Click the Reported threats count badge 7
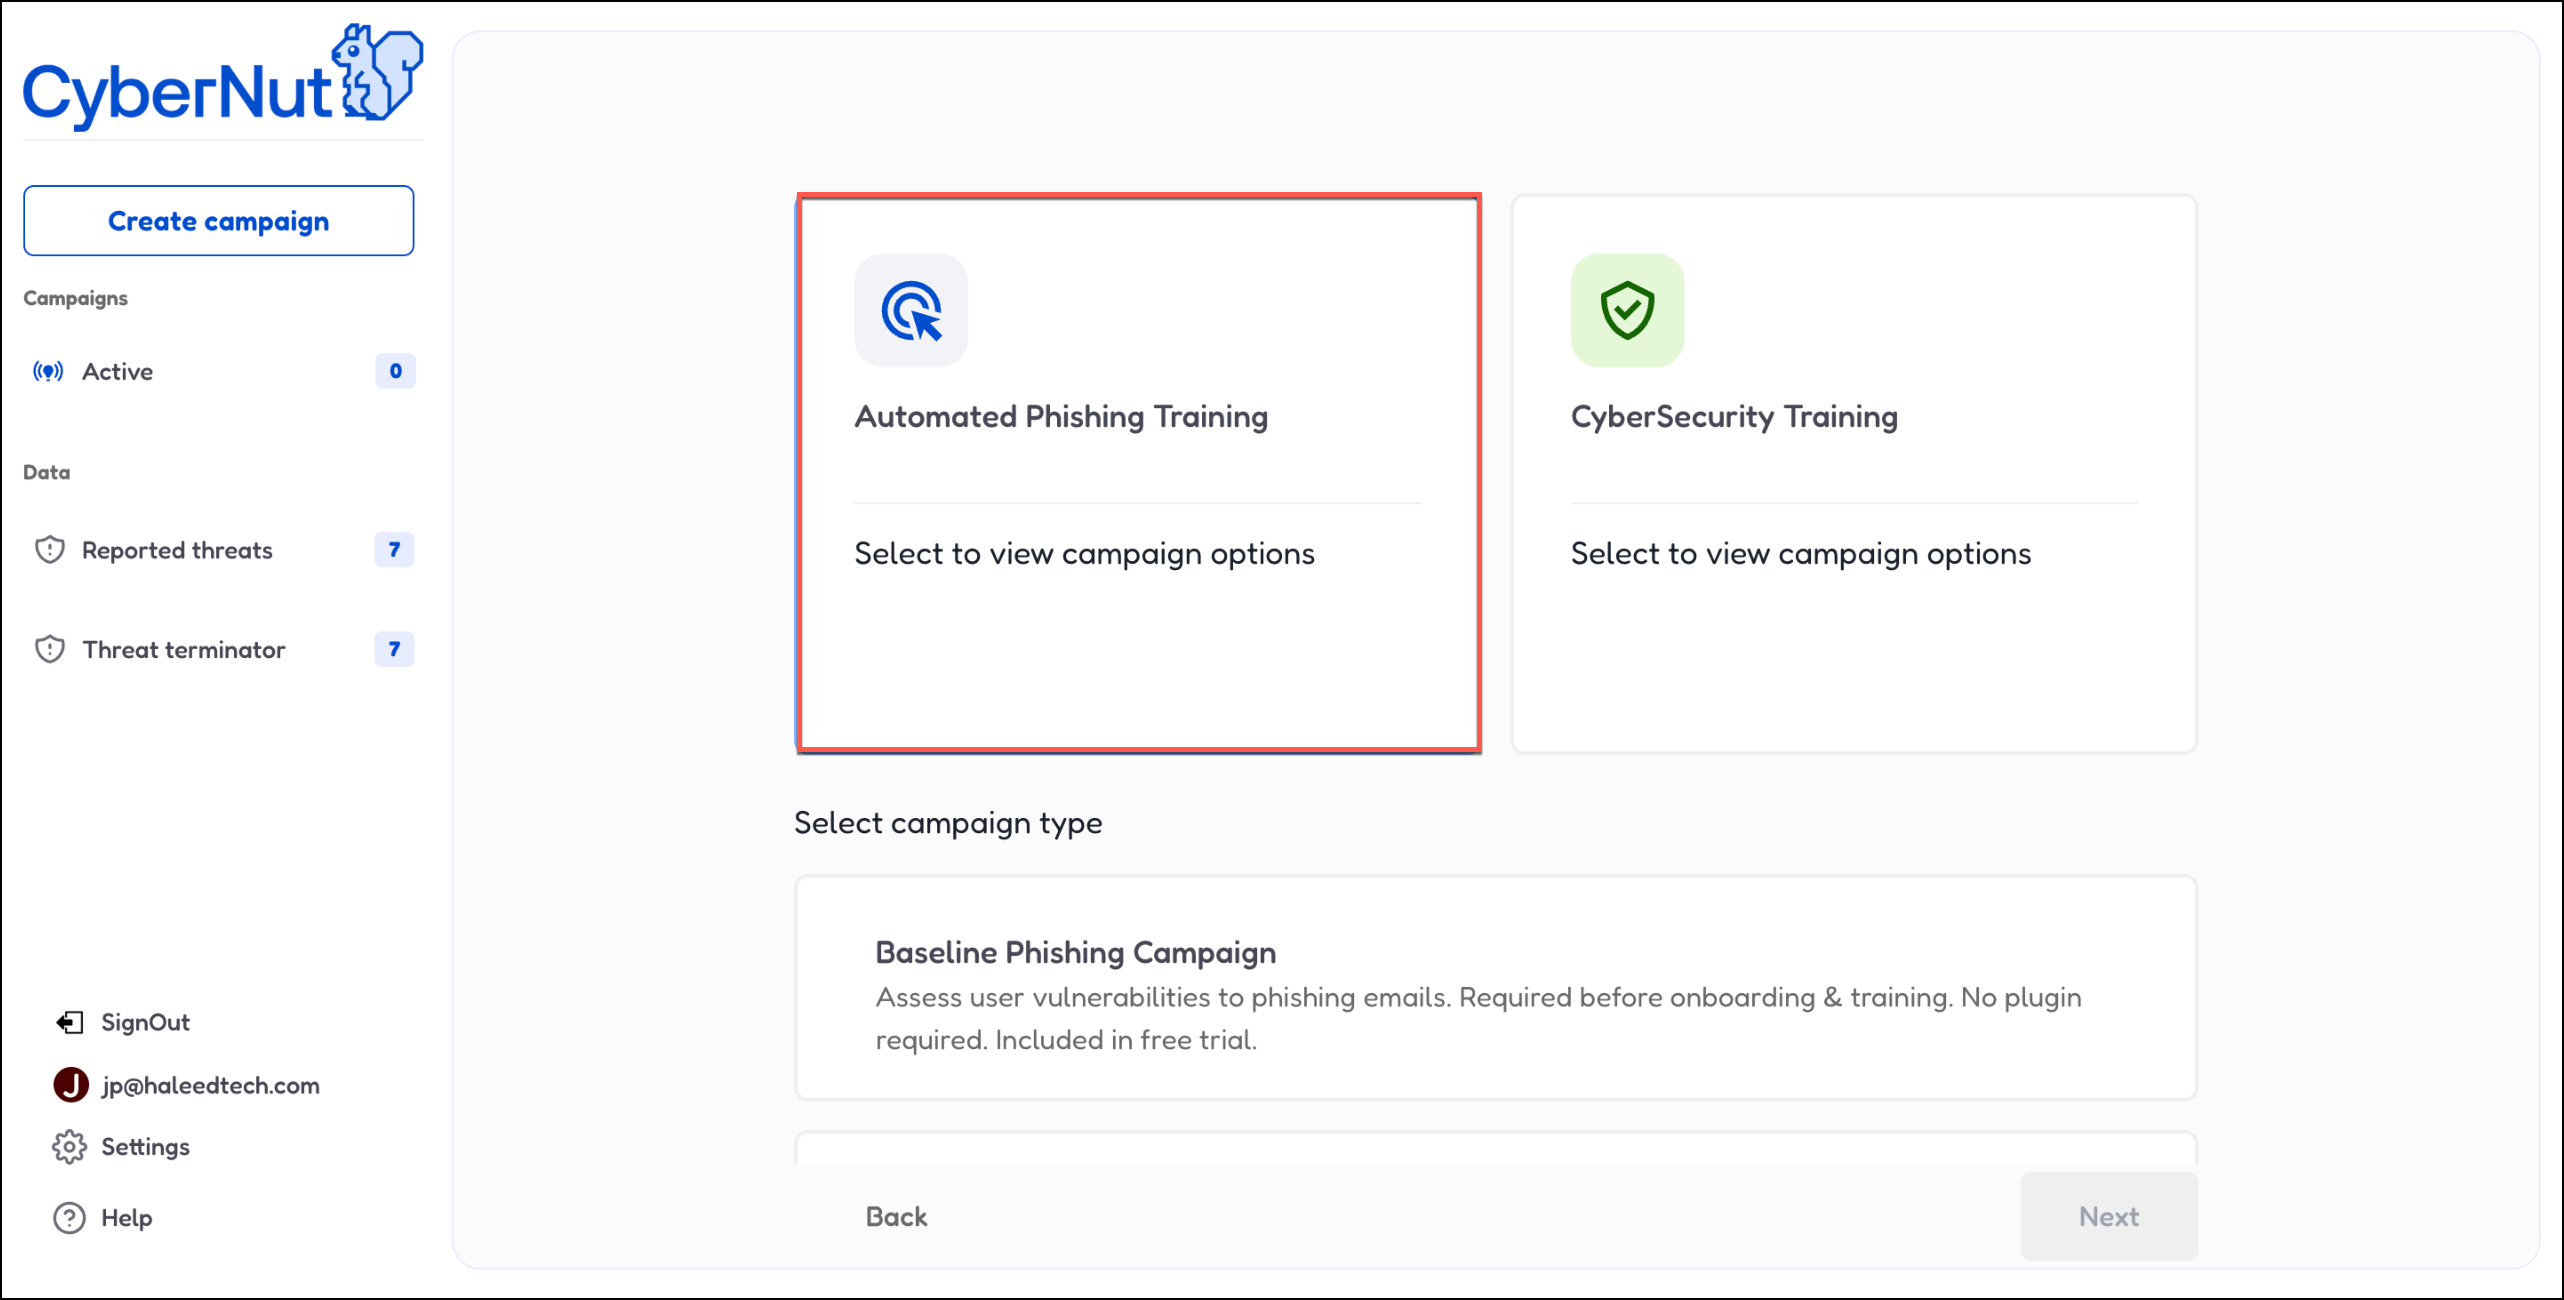Image resolution: width=2564 pixels, height=1300 pixels. [394, 550]
